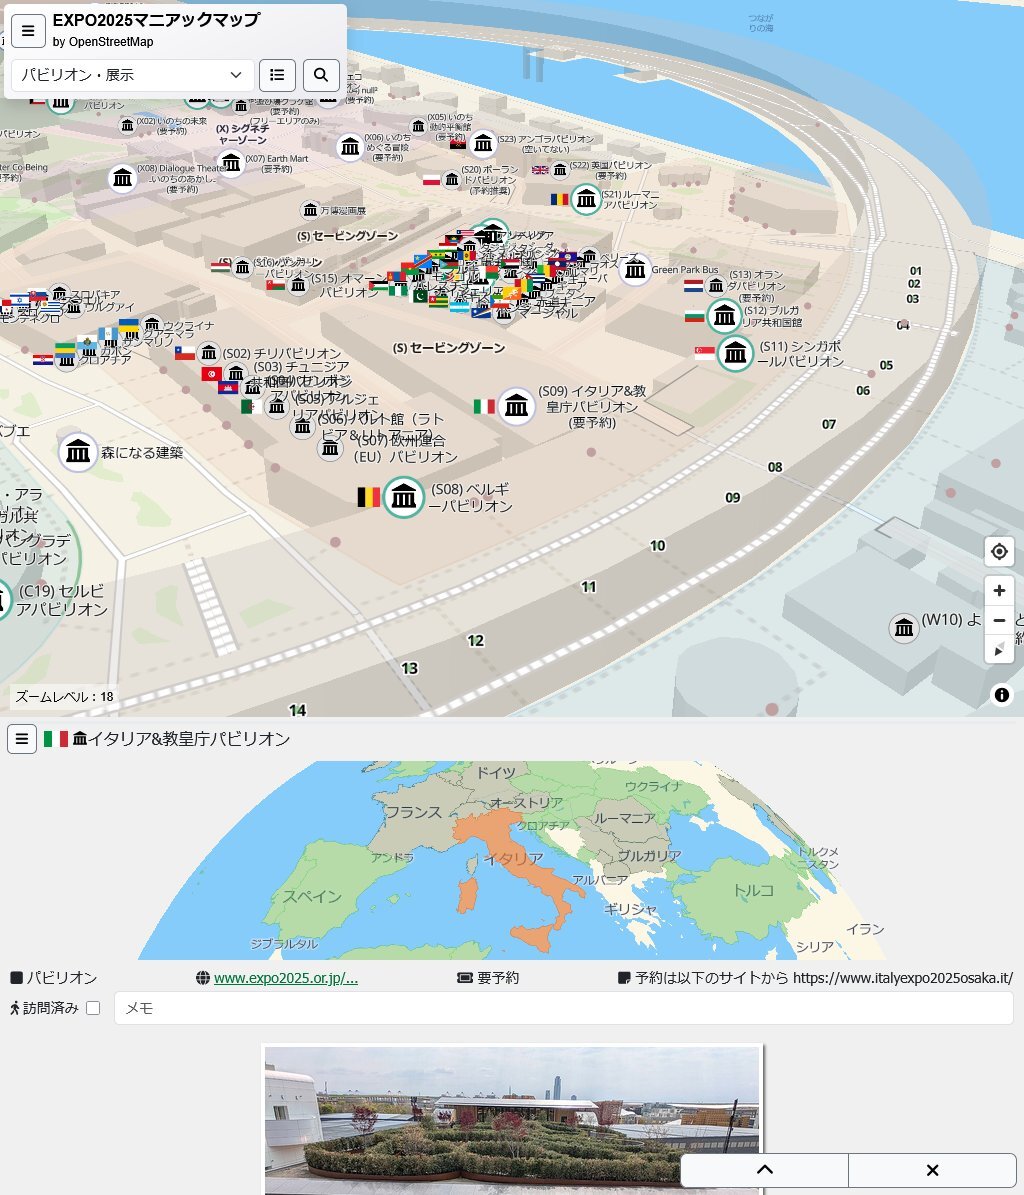Select the (W10) pavilion marker
Image resolution: width=1024 pixels, height=1195 pixels.
click(x=904, y=628)
